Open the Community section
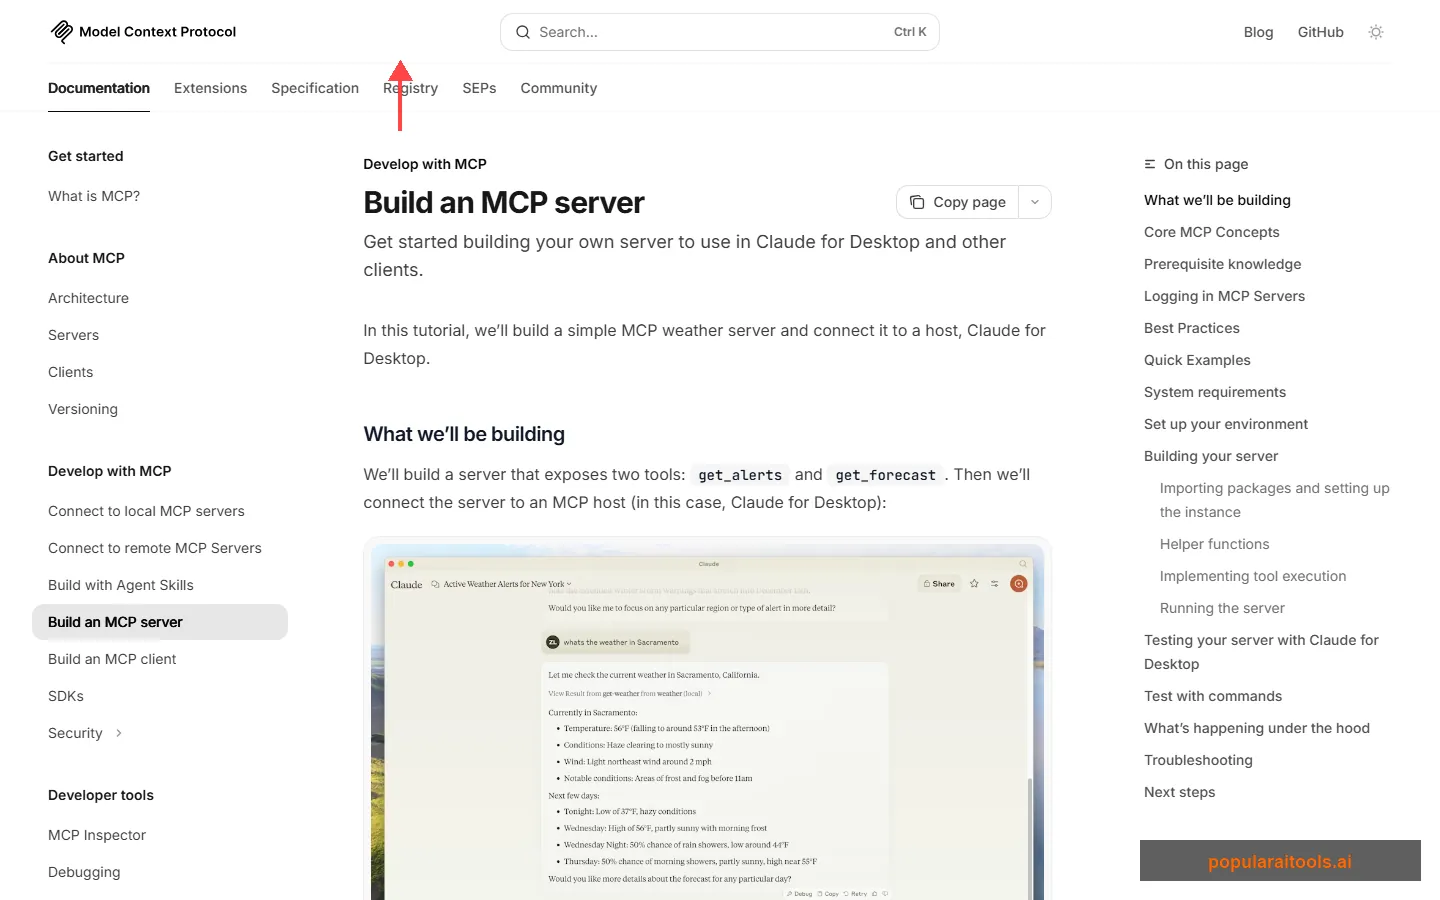The image size is (1440, 900). point(558,88)
